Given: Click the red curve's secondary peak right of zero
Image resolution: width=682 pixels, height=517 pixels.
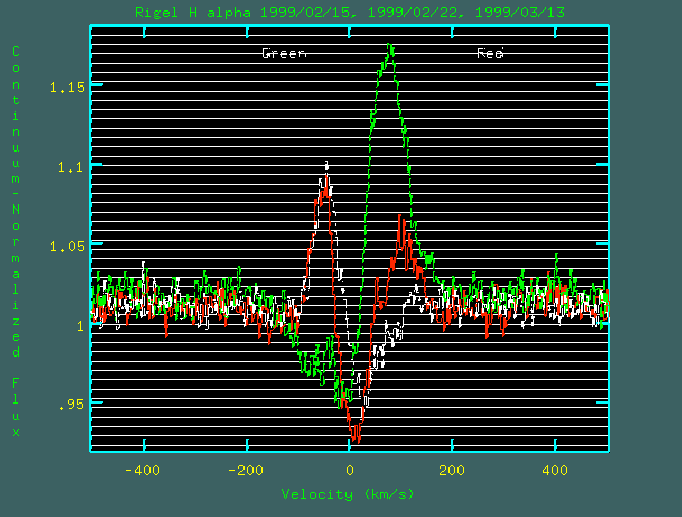Looking at the screenshot, I should 400,217.
